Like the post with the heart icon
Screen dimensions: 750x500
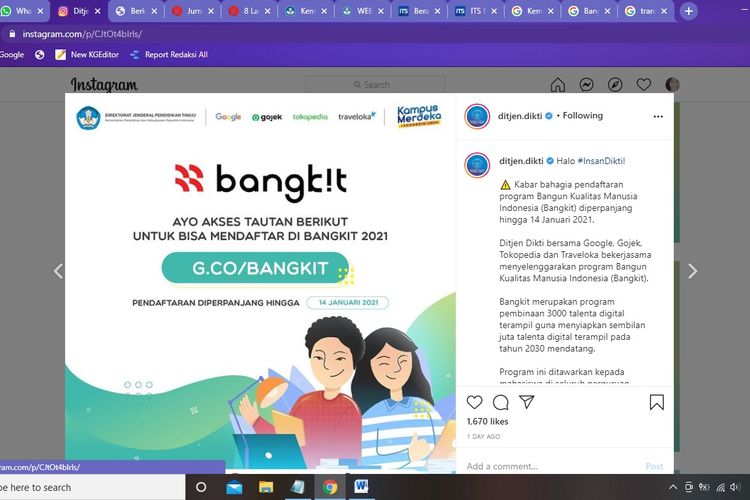click(475, 403)
